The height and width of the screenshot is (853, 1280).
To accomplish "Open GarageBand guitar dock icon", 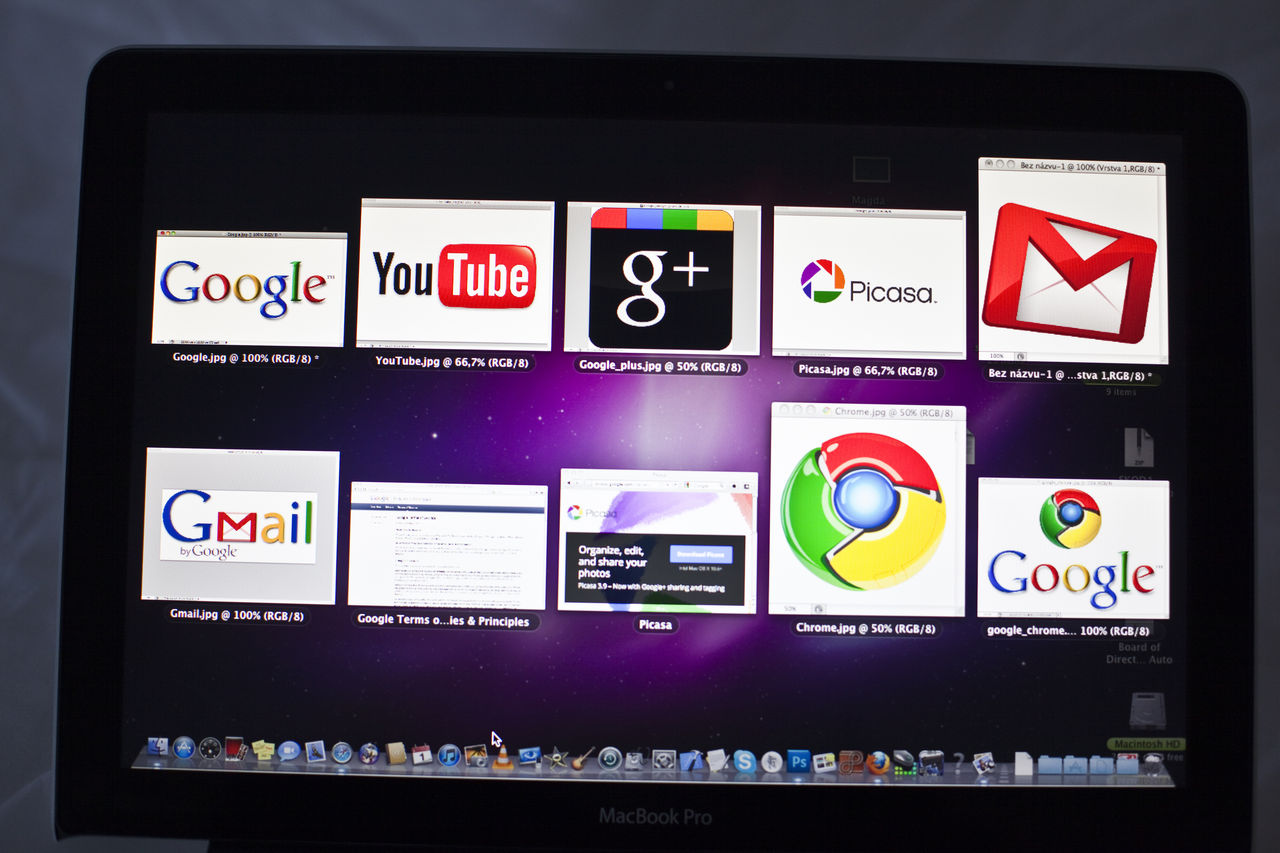I will click(x=583, y=758).
